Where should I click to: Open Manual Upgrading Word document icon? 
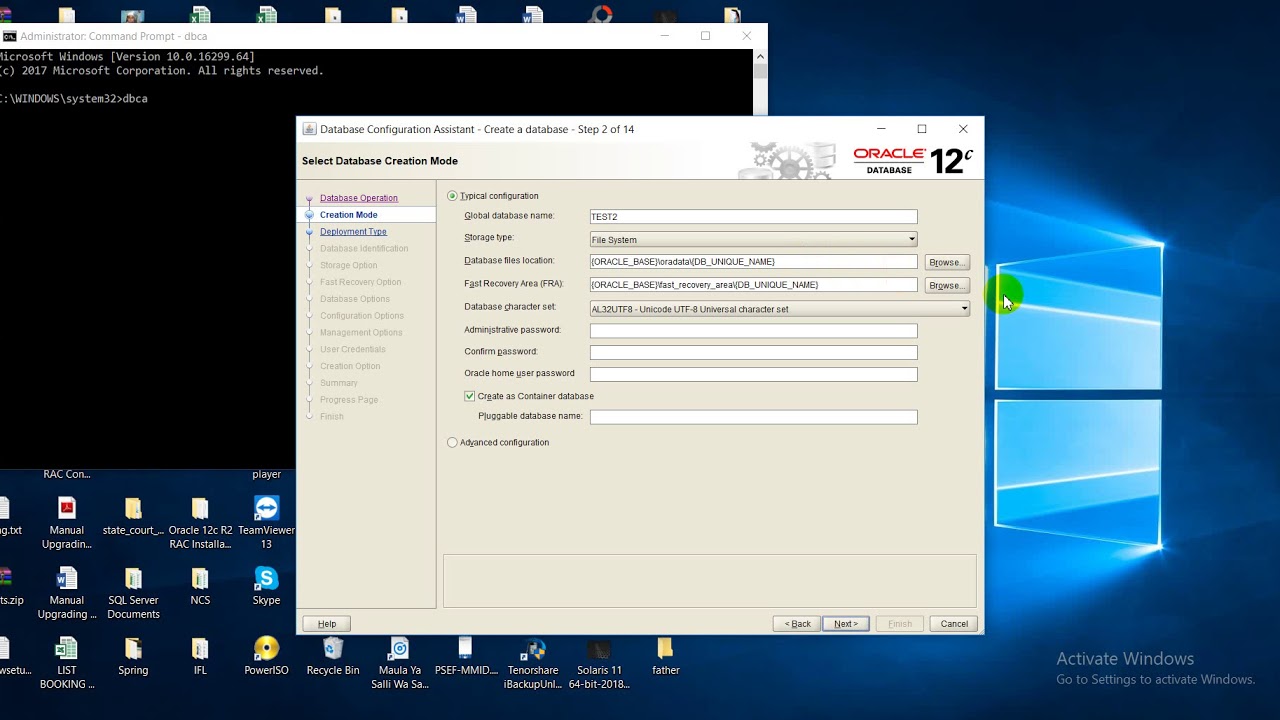tap(67, 594)
